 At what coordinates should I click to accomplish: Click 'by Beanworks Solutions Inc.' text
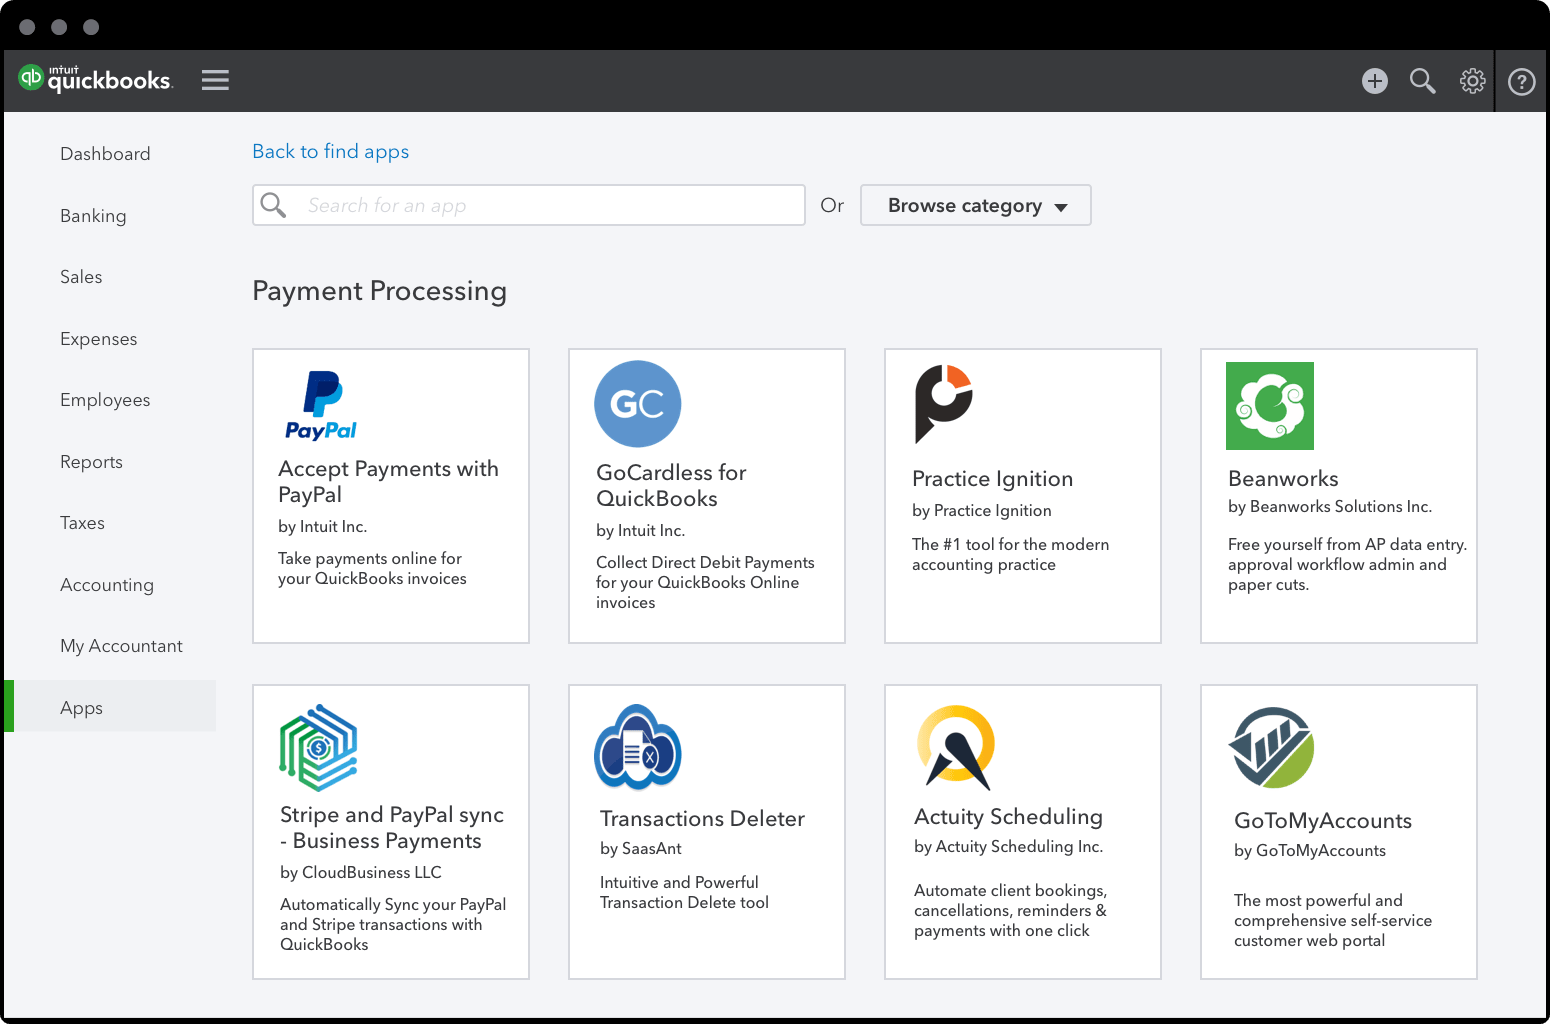click(1330, 507)
